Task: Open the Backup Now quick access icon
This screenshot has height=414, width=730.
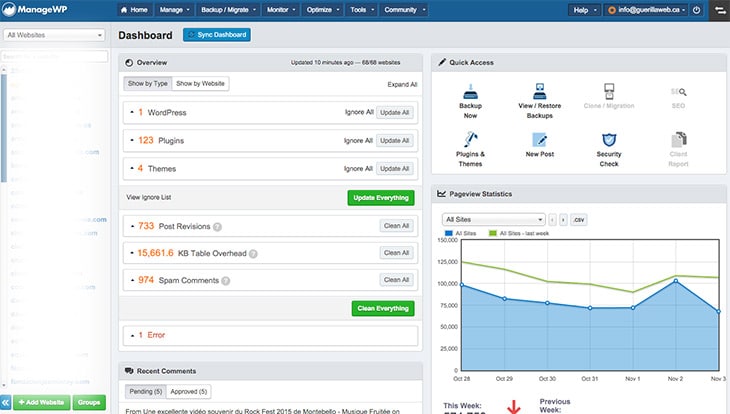Action: pos(470,91)
